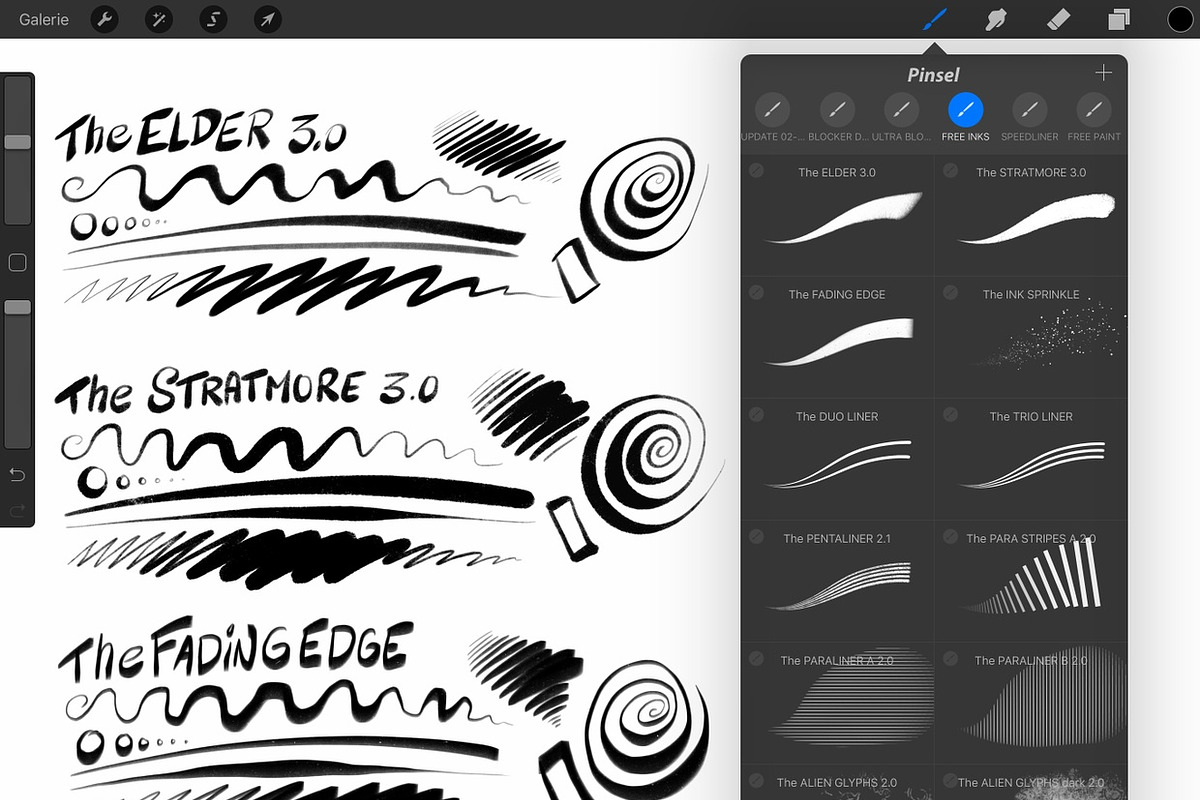Tick the check circle on The INK SPRINKLE
Viewport: 1200px width, 800px height.
(x=950, y=292)
